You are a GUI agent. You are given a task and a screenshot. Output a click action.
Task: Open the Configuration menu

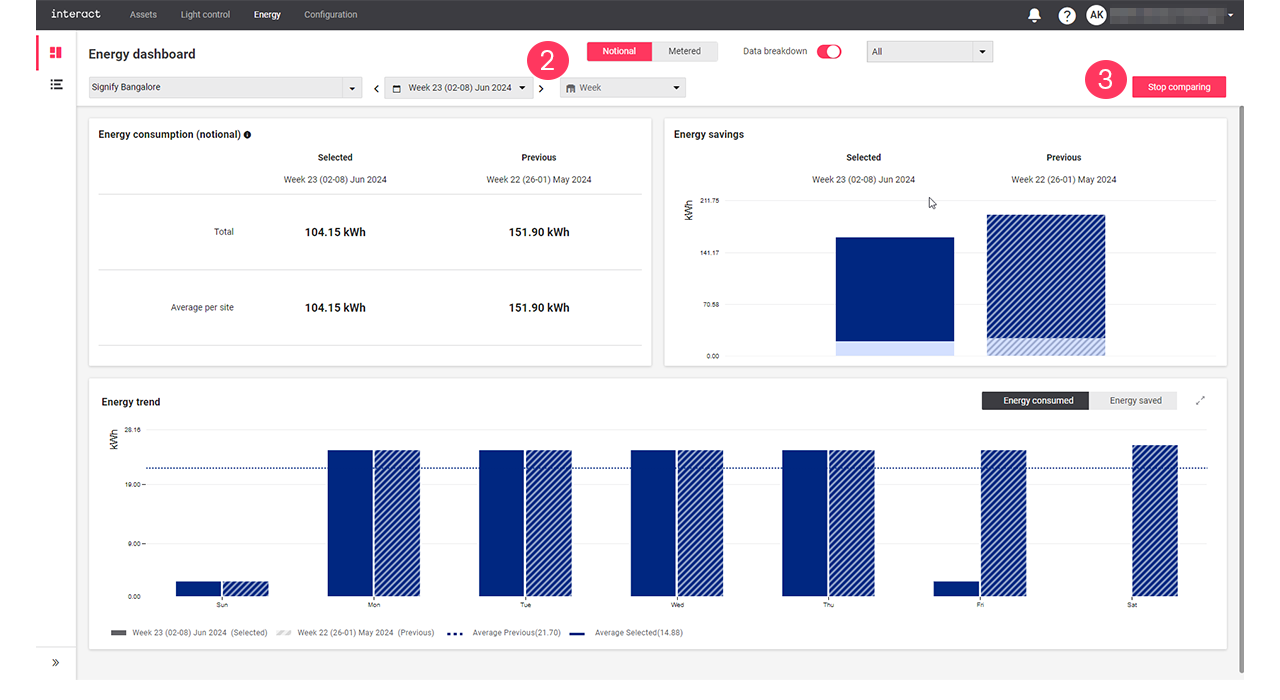330,14
